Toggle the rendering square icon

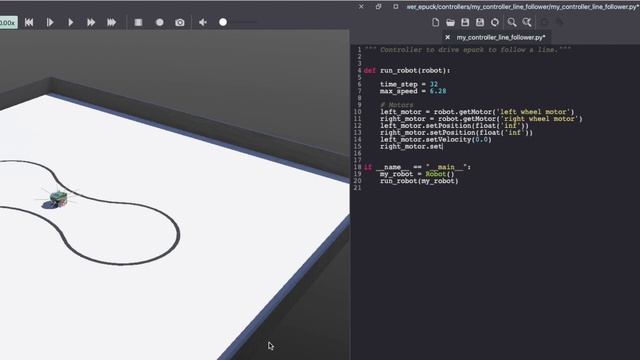(138, 22)
